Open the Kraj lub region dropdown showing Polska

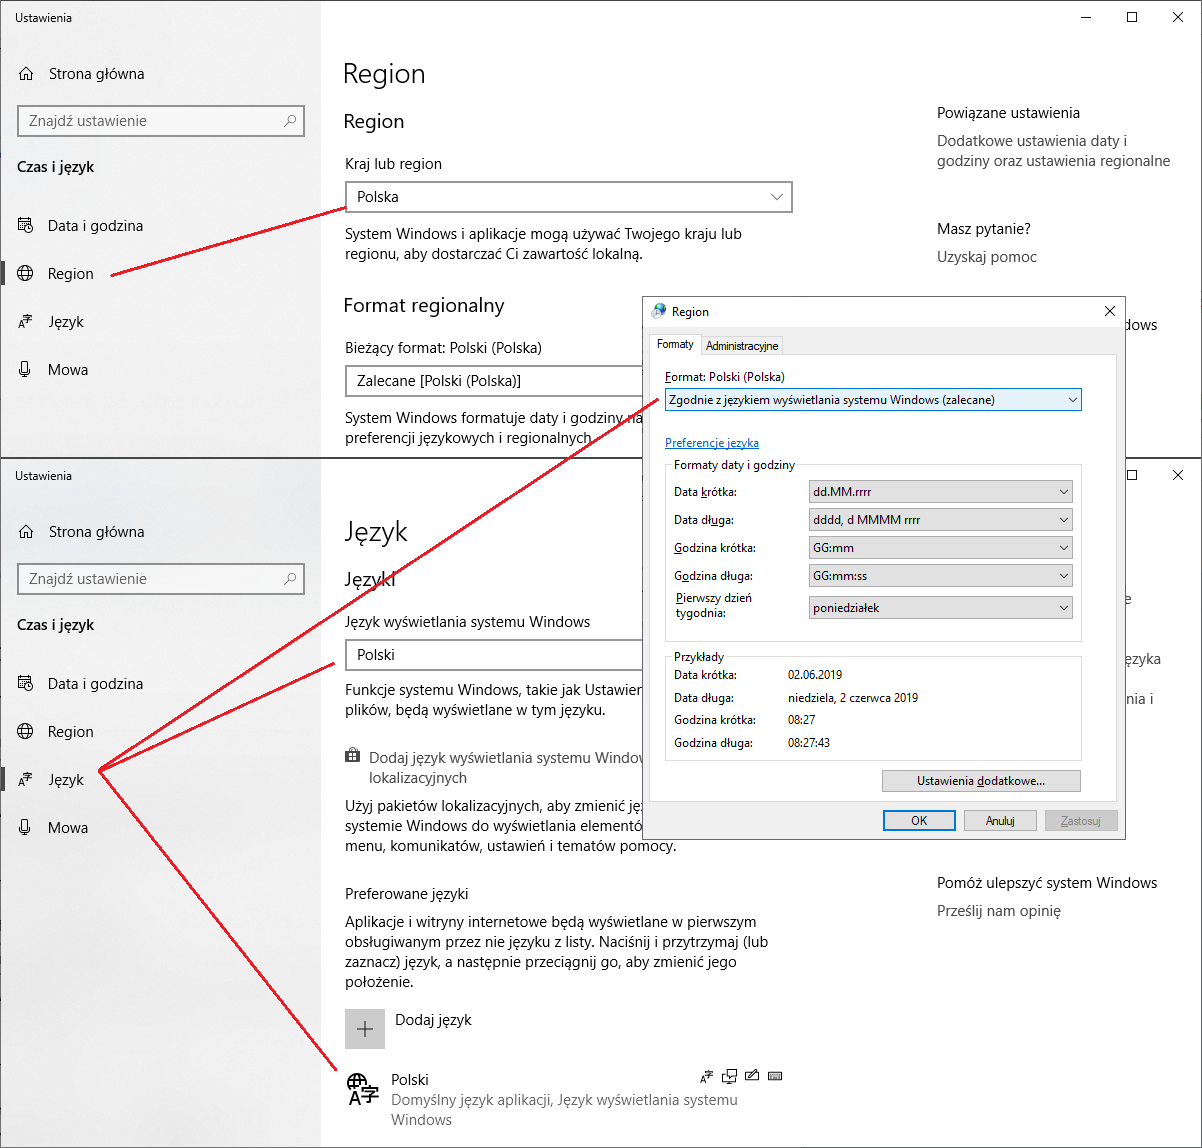(x=569, y=197)
